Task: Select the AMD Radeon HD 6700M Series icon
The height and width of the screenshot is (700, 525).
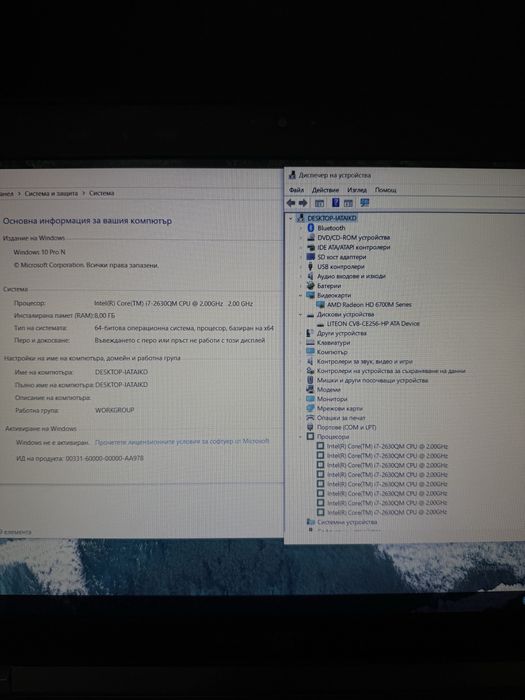Action: 321,304
